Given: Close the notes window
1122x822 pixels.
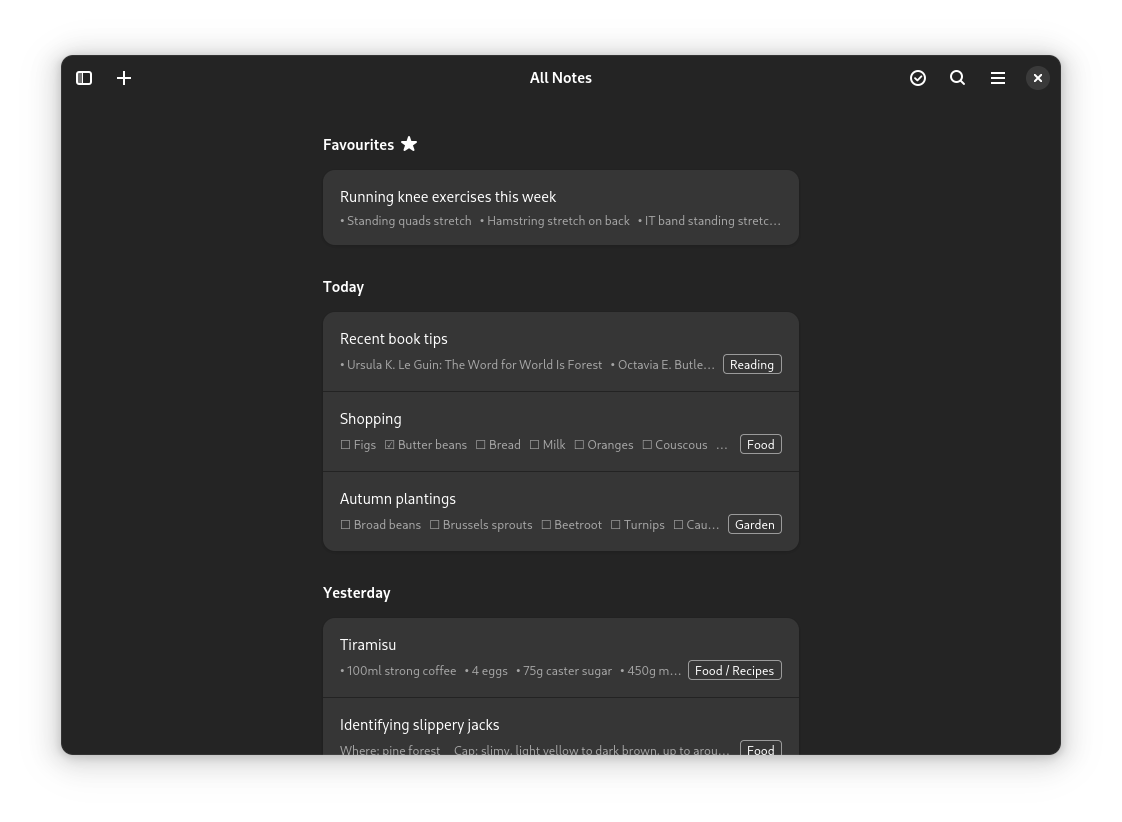Looking at the screenshot, I should click(1038, 78).
